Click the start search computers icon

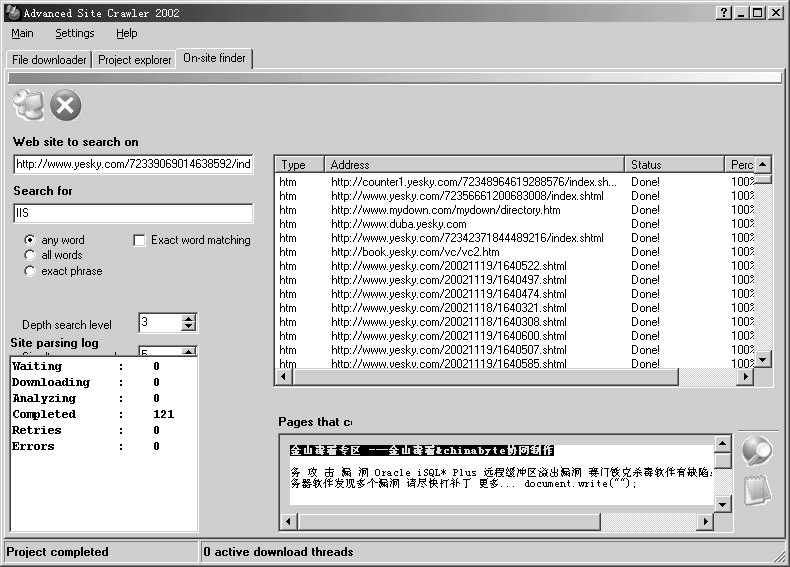pos(29,105)
